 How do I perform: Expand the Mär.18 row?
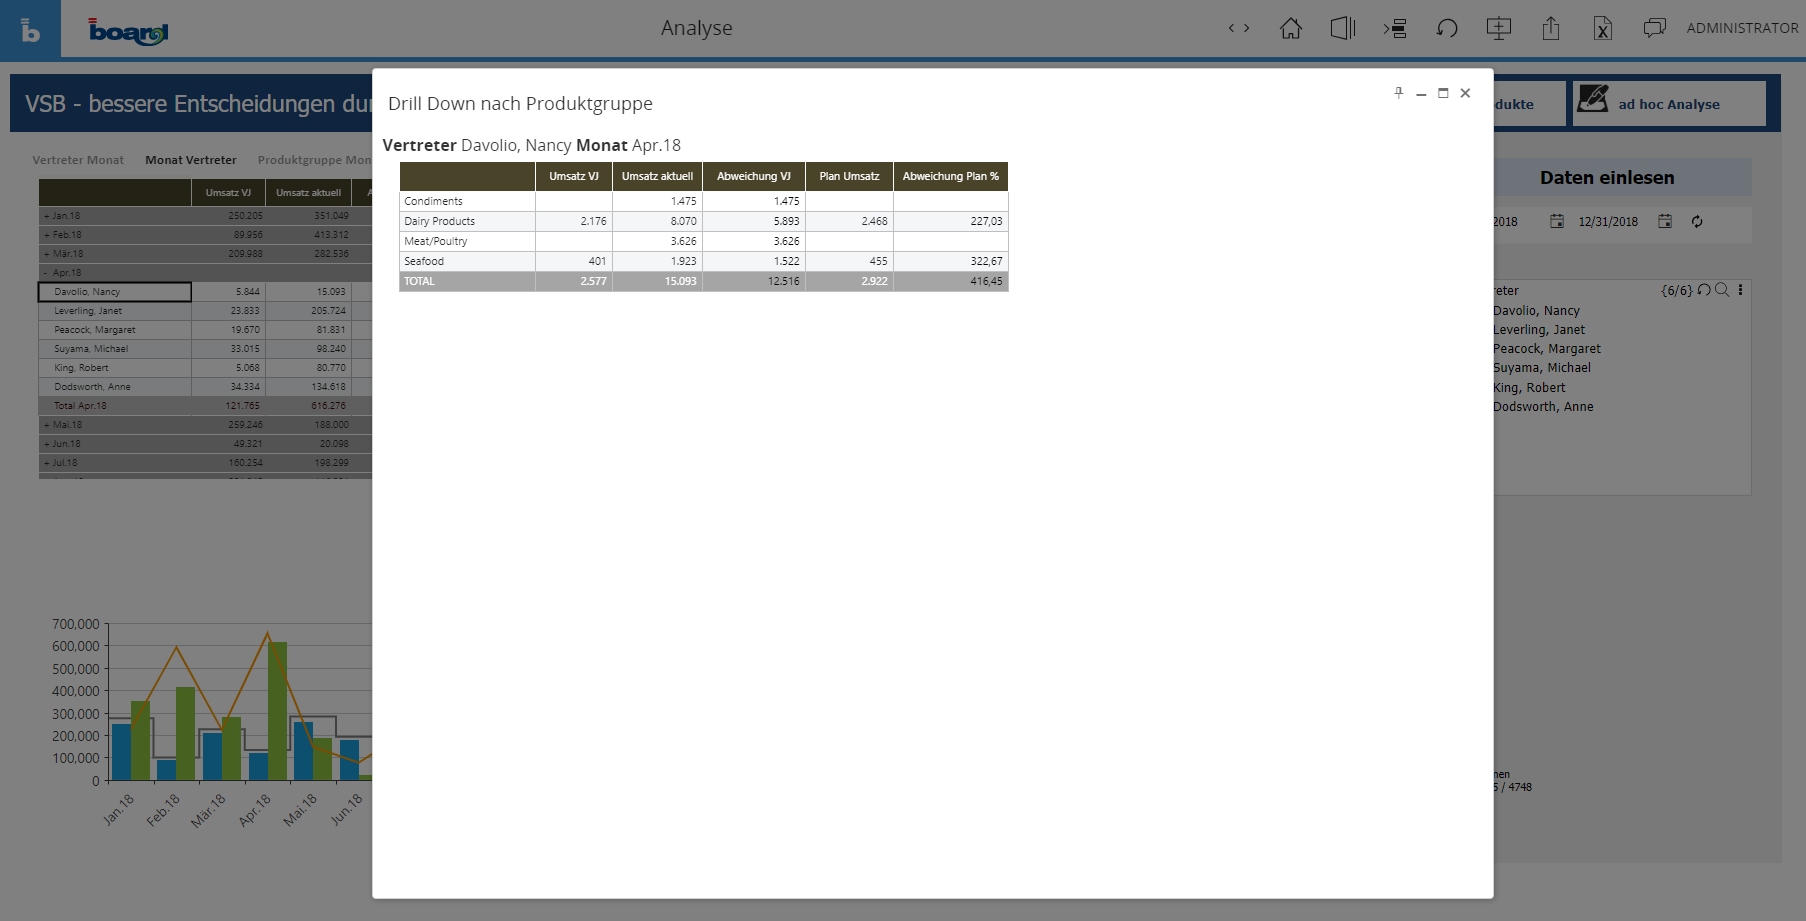[x=46, y=254]
